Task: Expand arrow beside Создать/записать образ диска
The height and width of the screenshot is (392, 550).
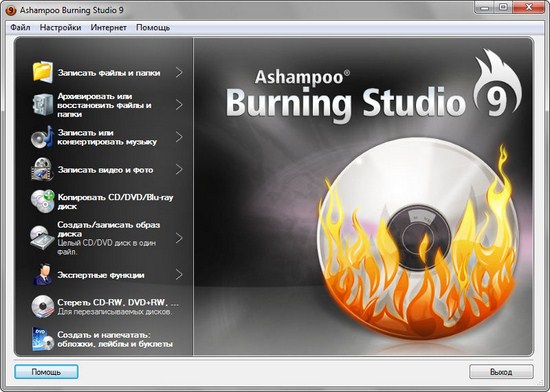Action: coord(179,238)
